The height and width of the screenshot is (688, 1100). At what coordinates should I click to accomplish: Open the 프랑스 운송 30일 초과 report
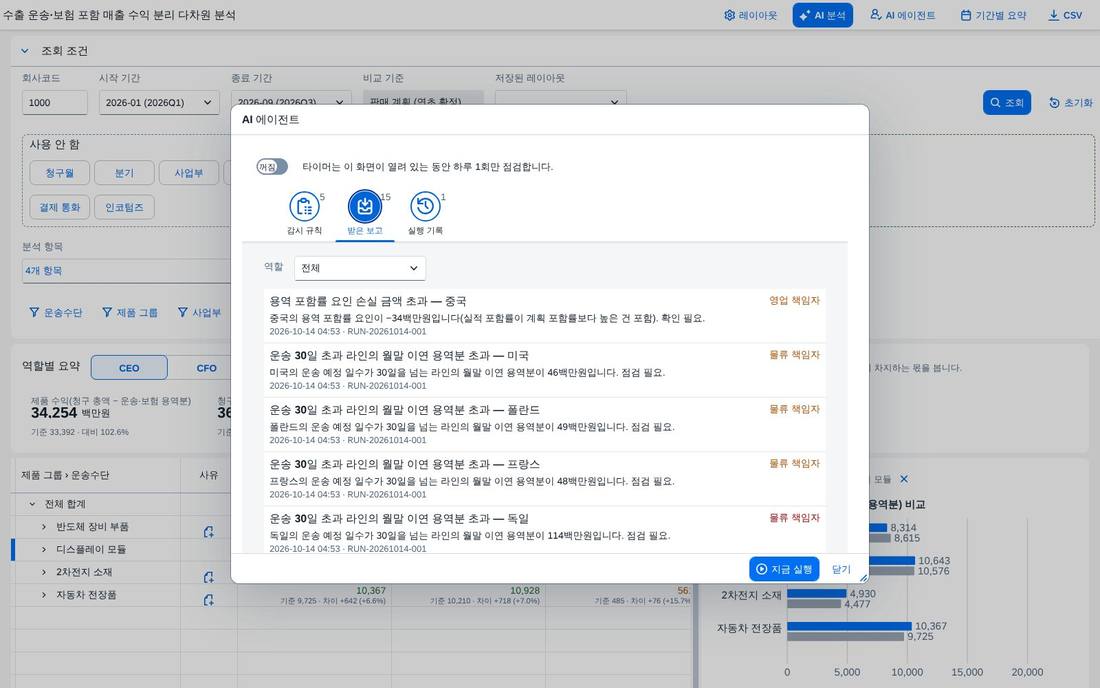tap(544, 478)
